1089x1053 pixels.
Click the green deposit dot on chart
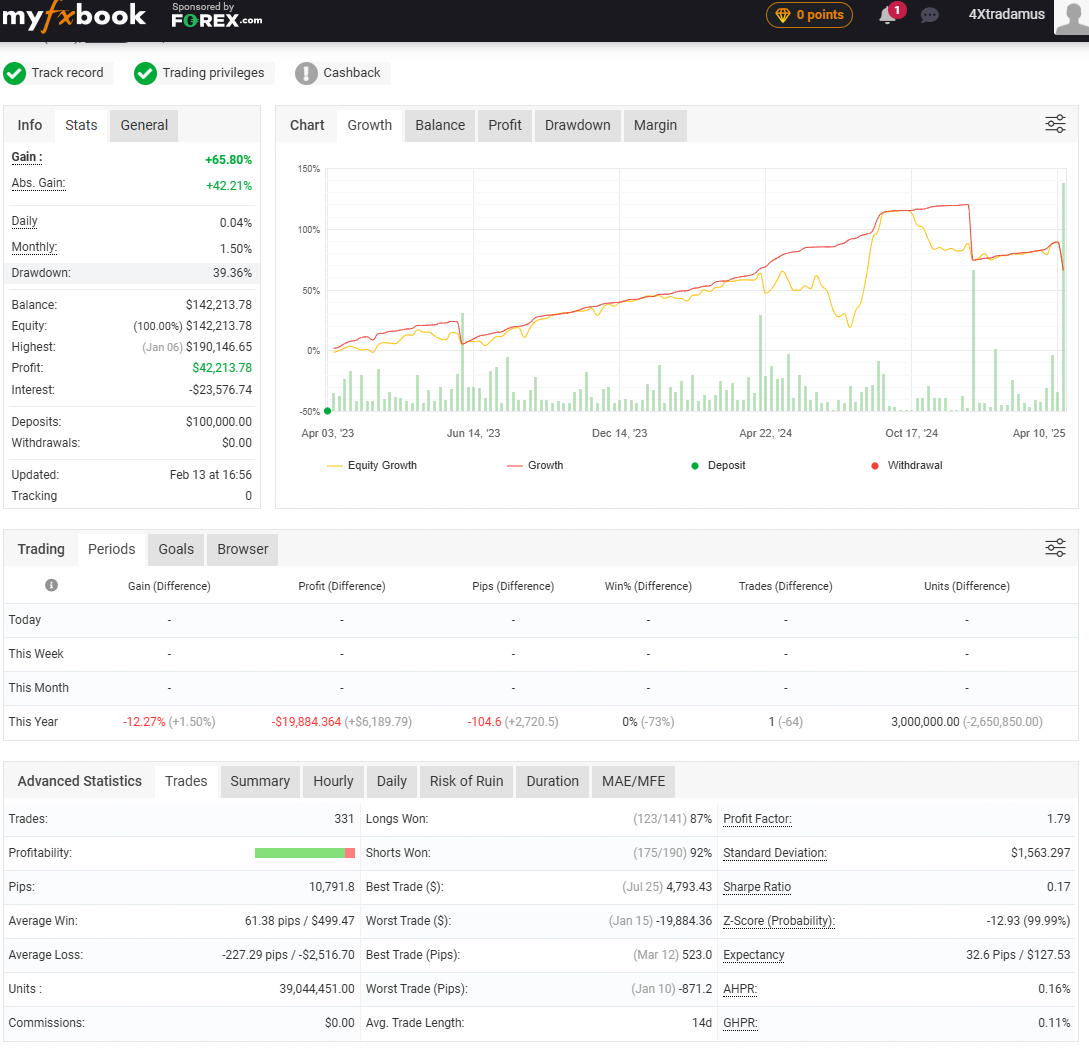click(328, 411)
